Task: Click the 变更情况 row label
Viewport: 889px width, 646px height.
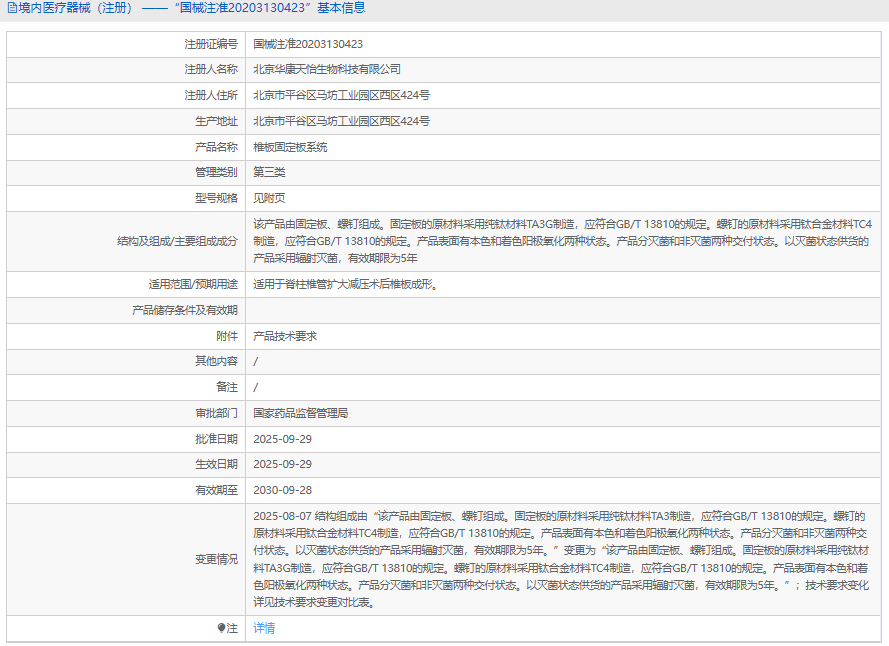Action: (216, 560)
